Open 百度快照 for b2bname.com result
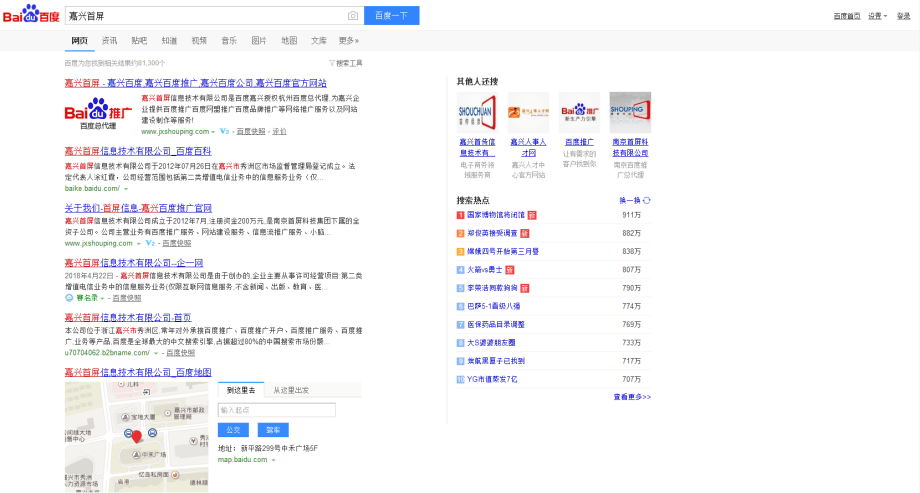Screen dimensions: 920x493 tap(181, 353)
